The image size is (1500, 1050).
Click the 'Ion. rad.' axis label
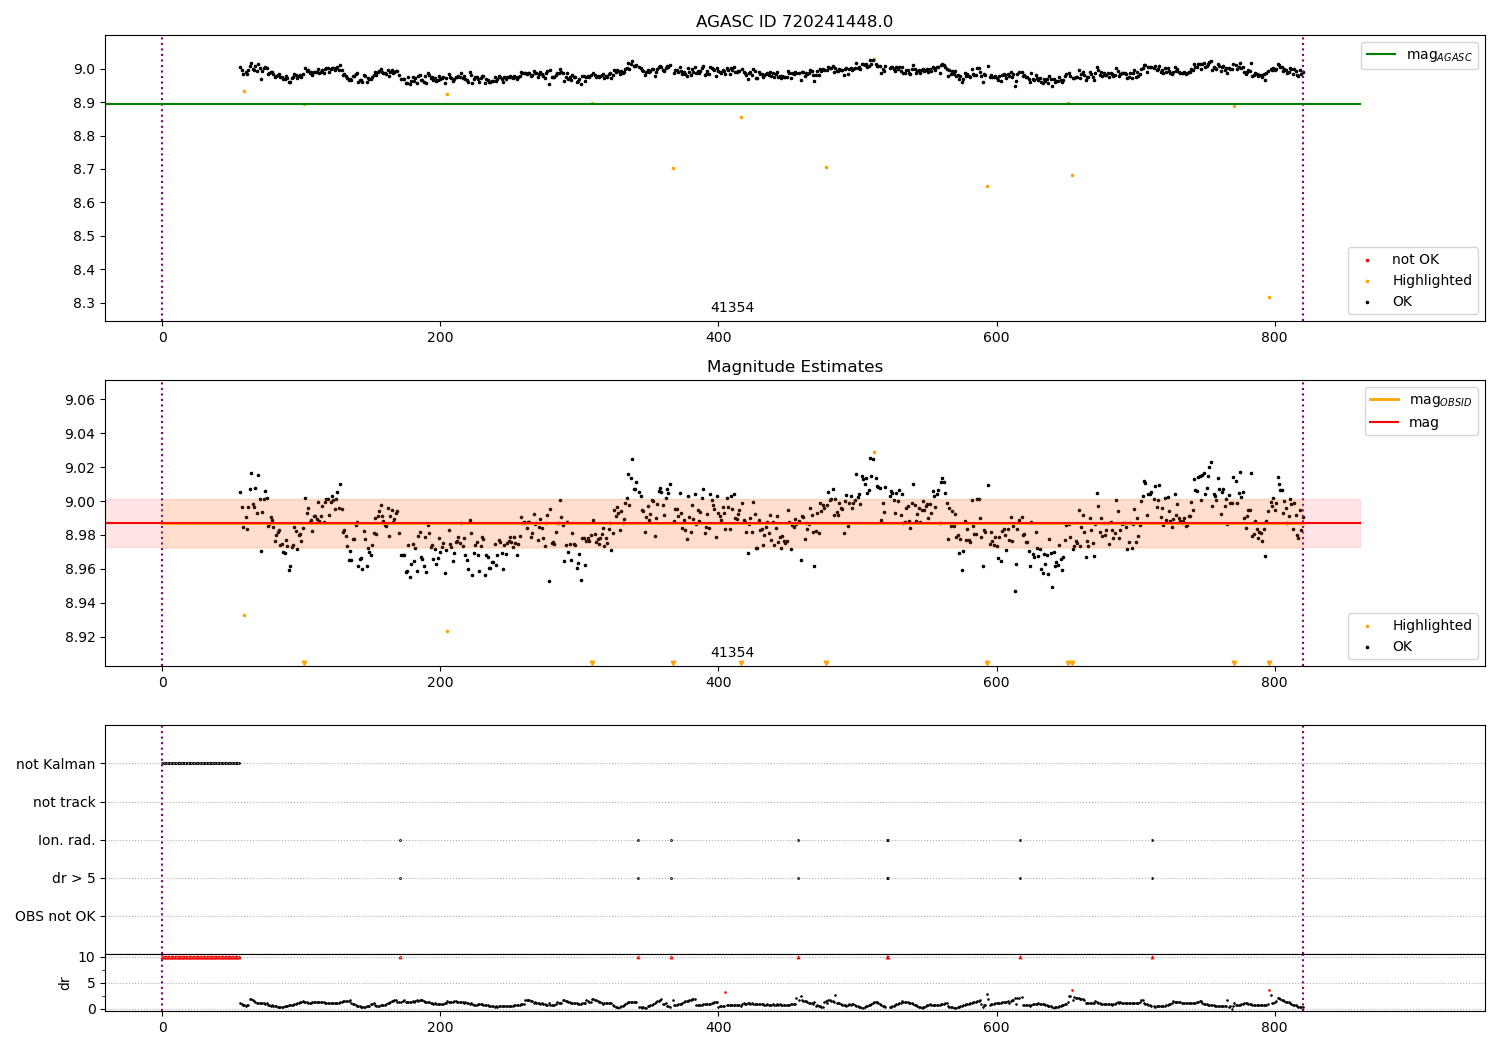pos(67,840)
